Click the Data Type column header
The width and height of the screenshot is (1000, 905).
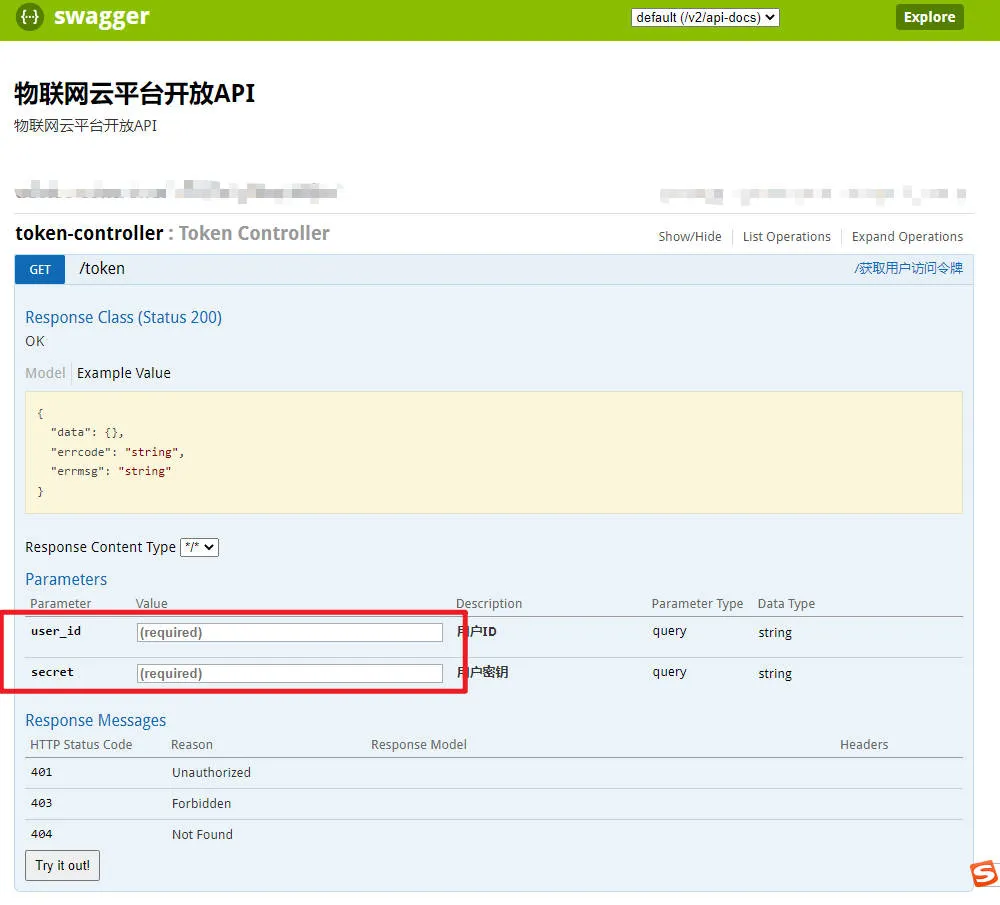pyautogui.click(x=786, y=604)
